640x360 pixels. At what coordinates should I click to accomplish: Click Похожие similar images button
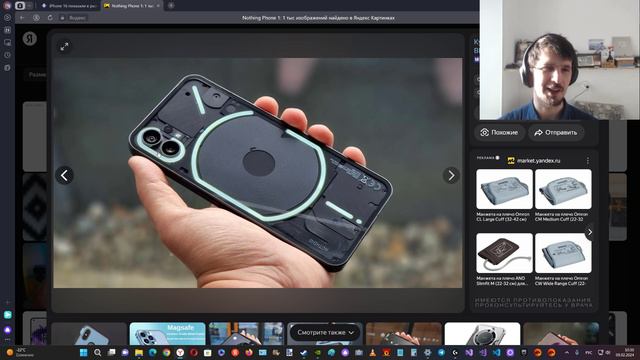(499, 132)
